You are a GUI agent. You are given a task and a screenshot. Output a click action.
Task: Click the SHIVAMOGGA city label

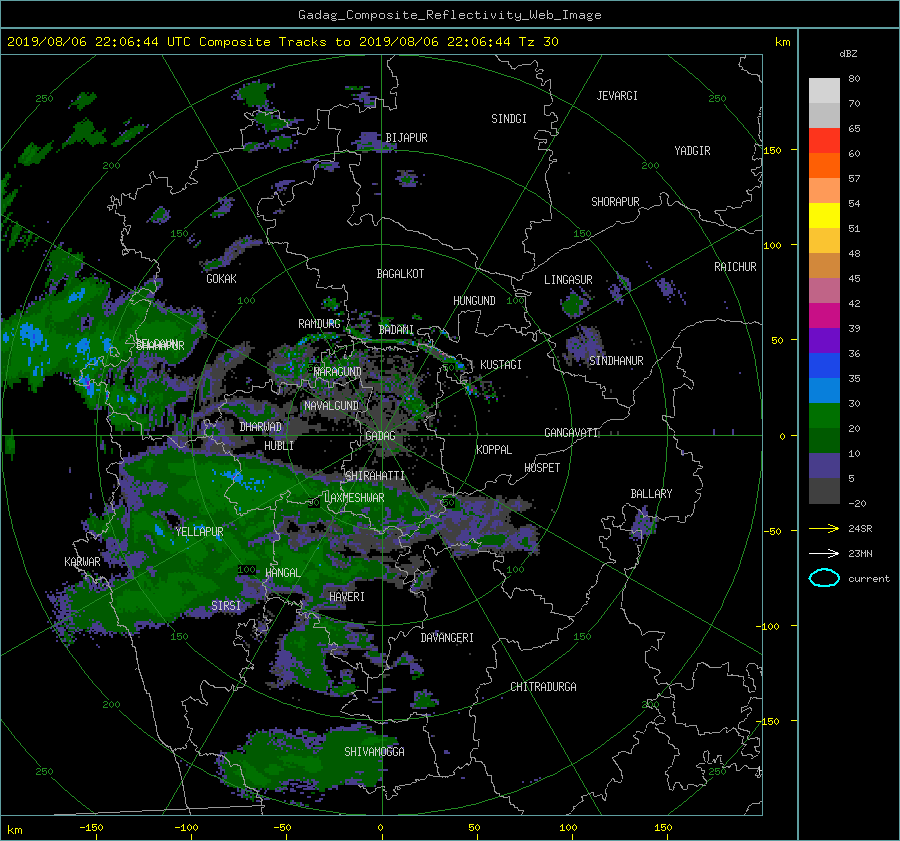click(374, 752)
